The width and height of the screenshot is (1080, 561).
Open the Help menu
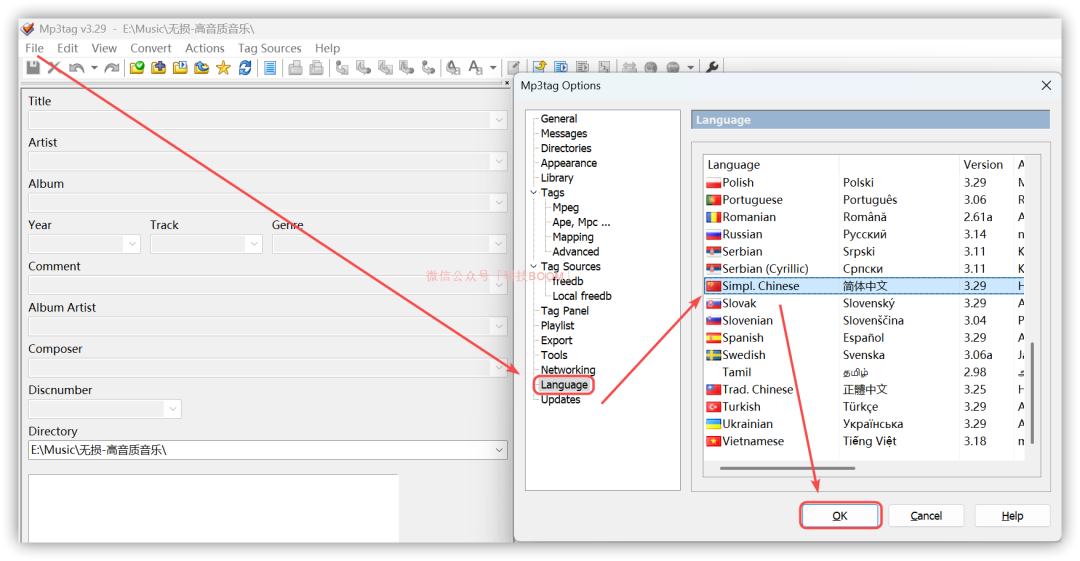tap(327, 48)
